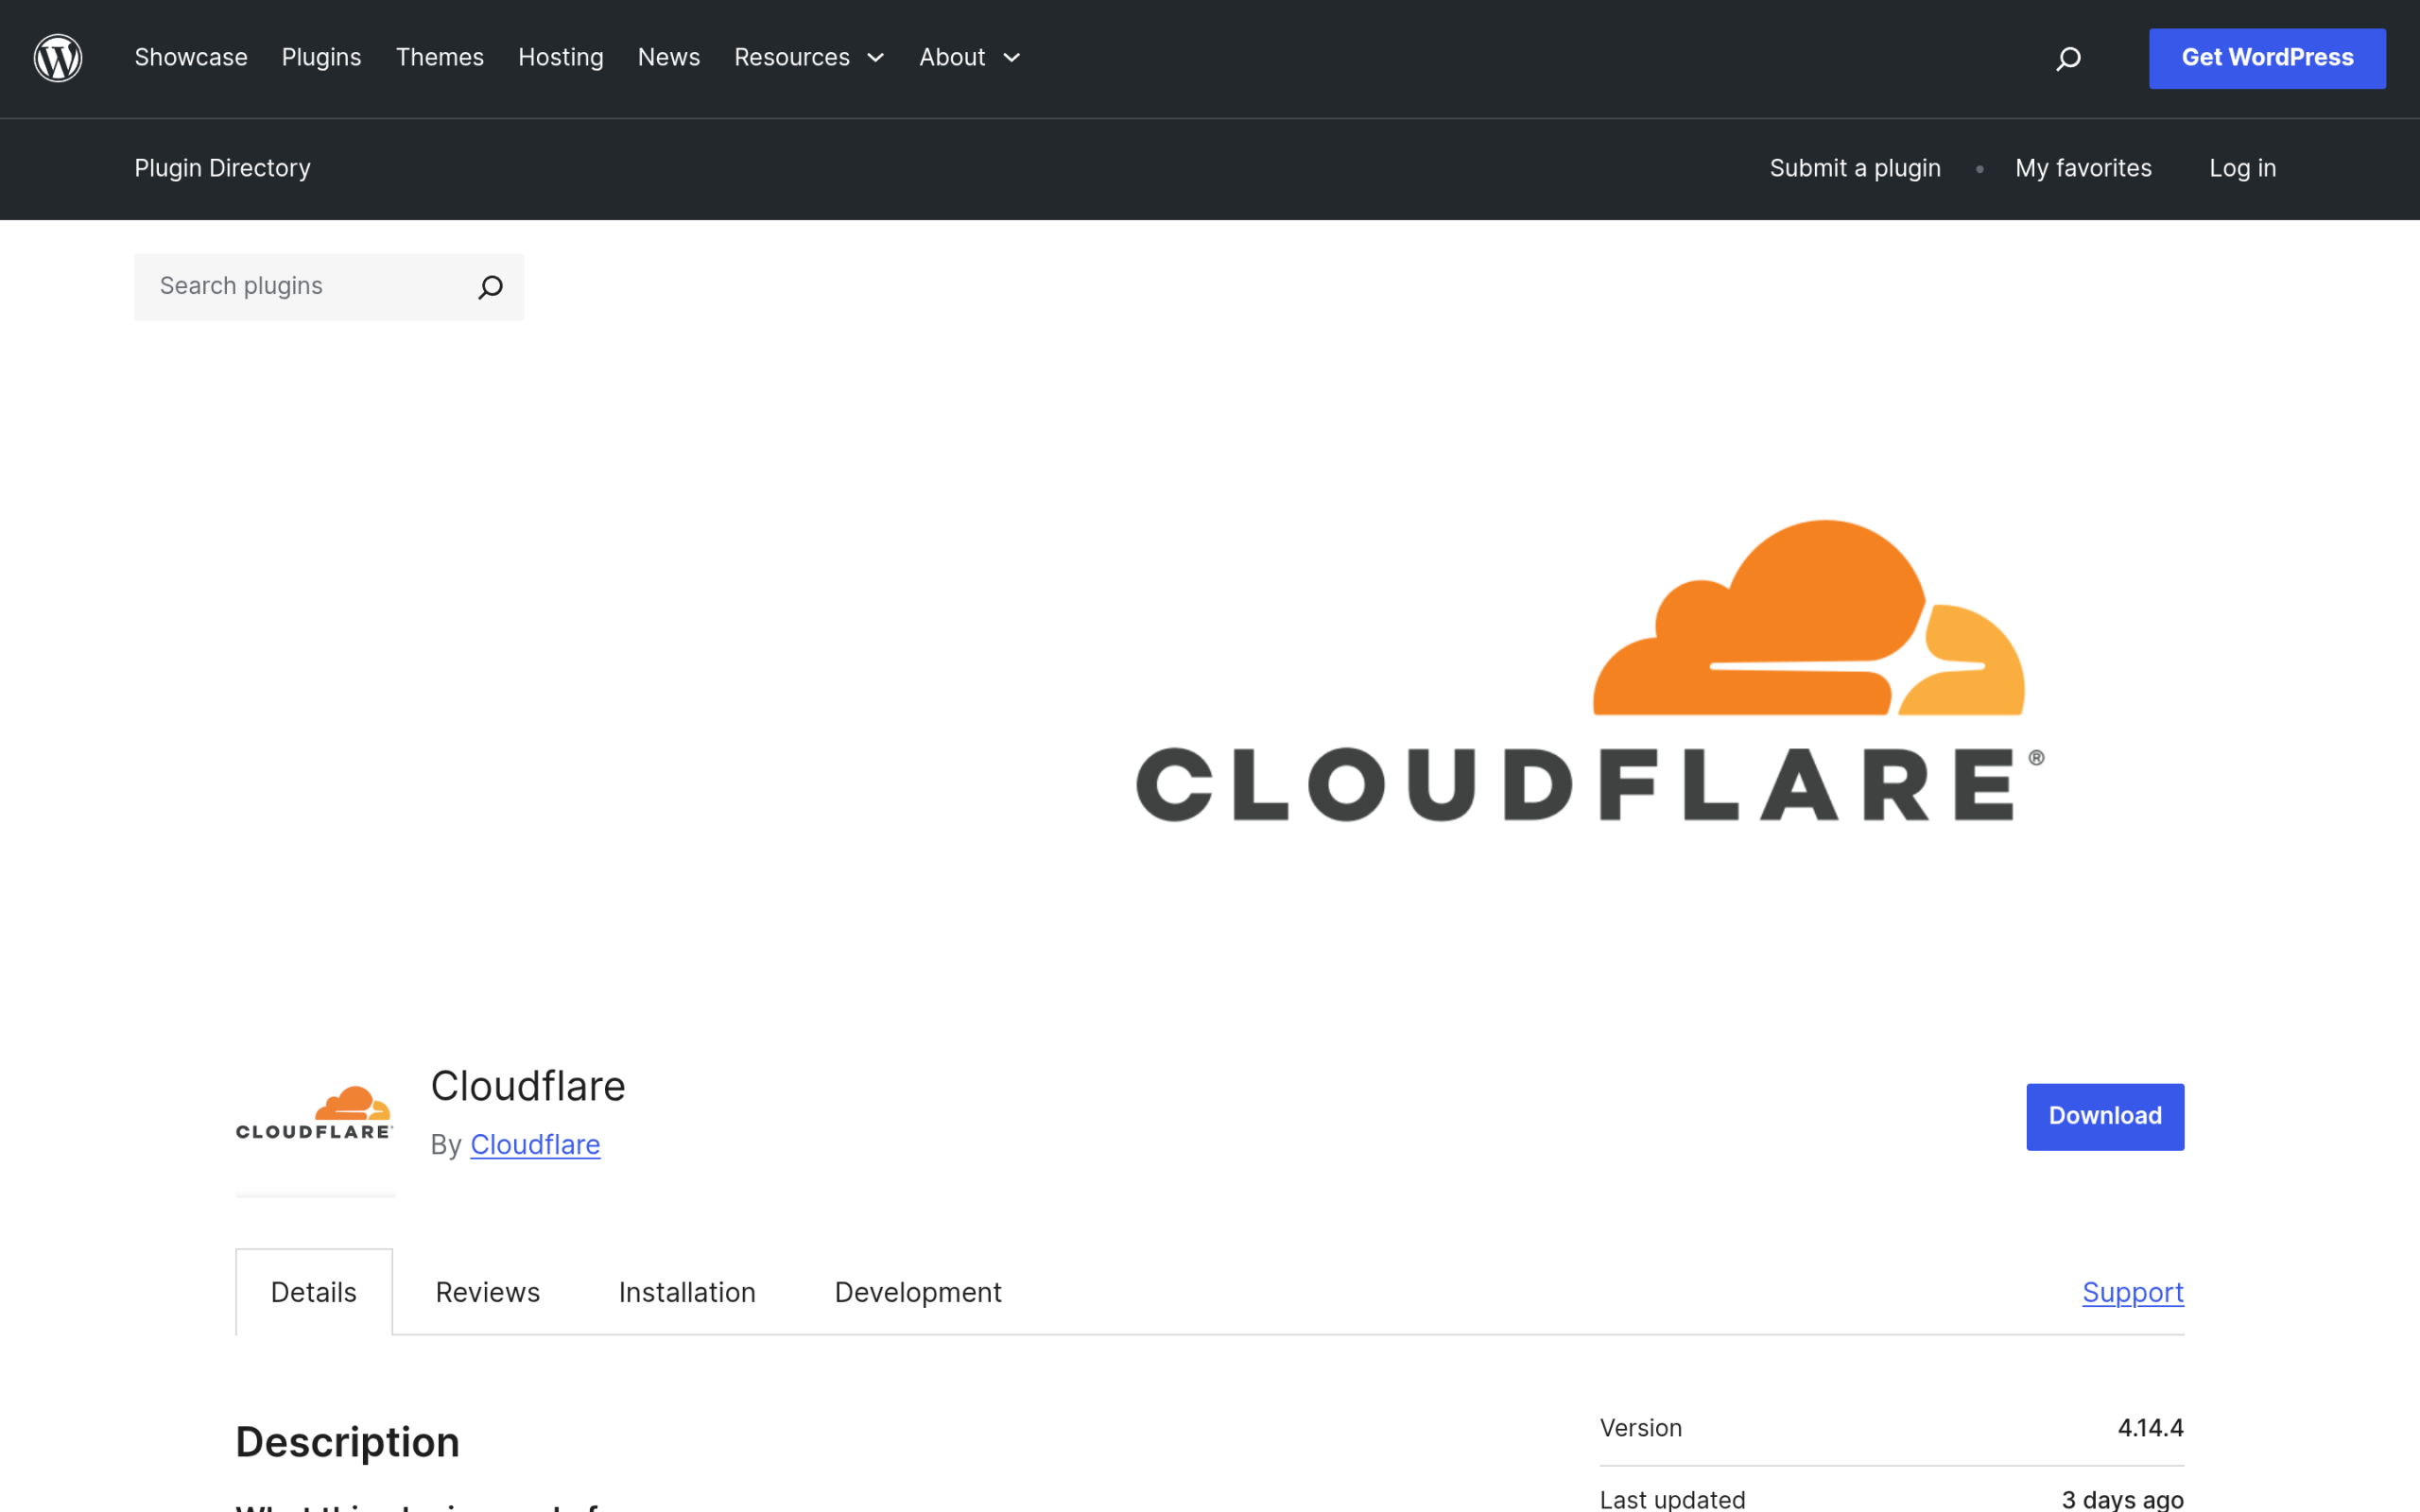Click the 3 days ago value
Viewport: 2420px width, 1512px height.
coord(2122,1499)
